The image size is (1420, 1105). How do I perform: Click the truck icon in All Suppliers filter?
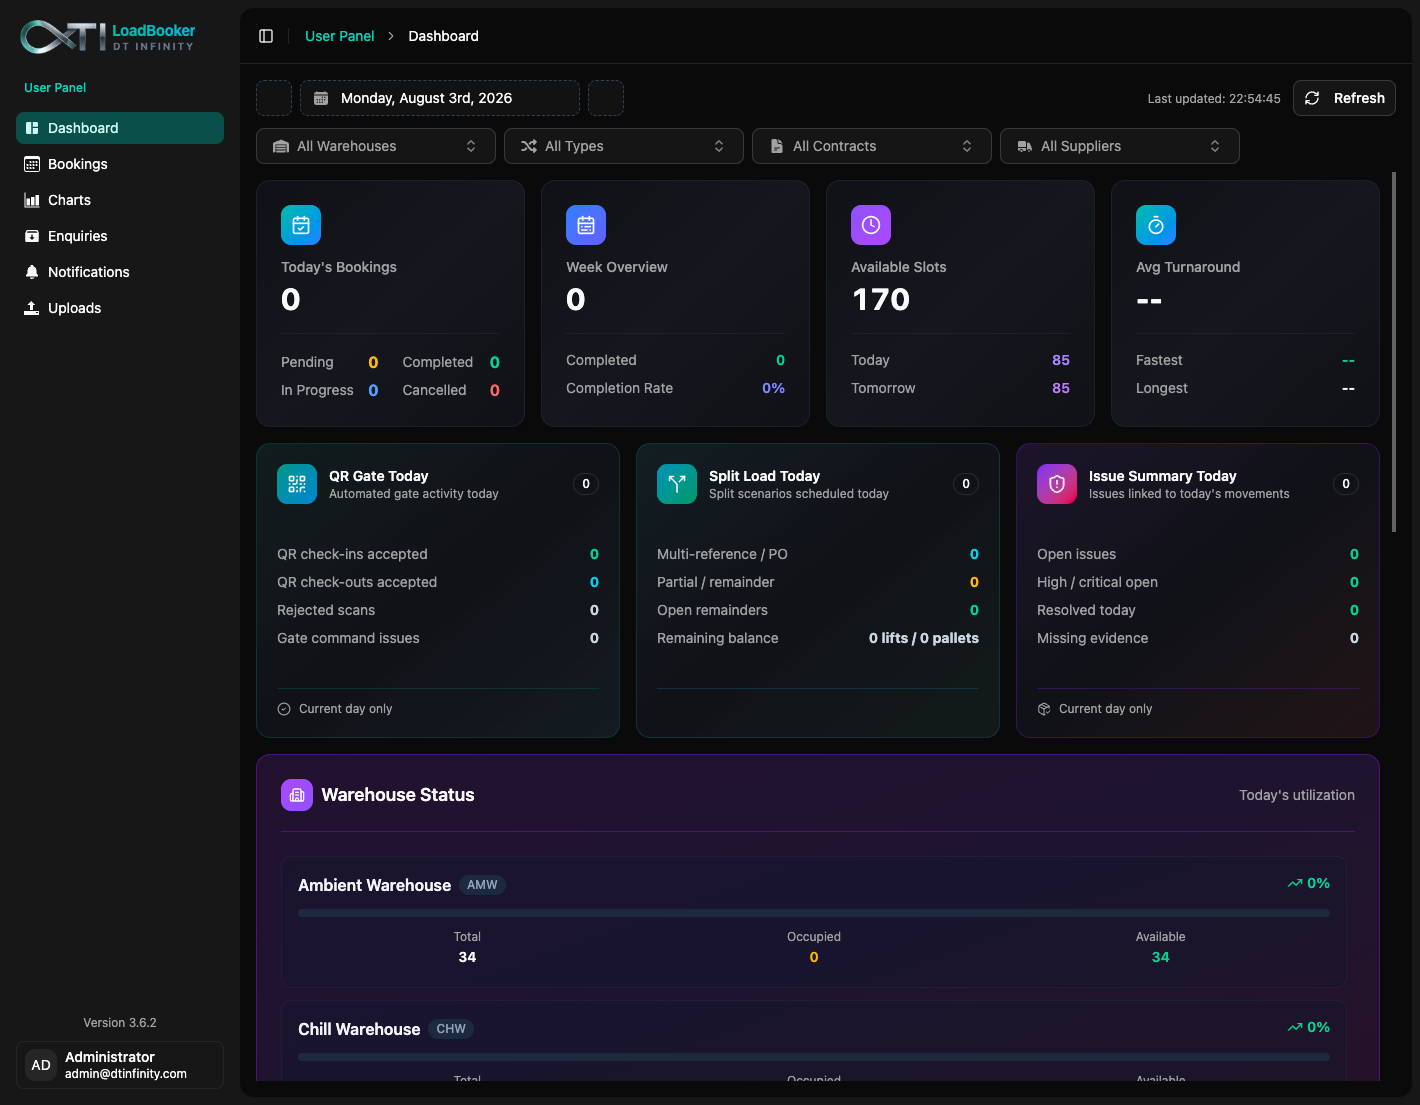click(x=1025, y=146)
